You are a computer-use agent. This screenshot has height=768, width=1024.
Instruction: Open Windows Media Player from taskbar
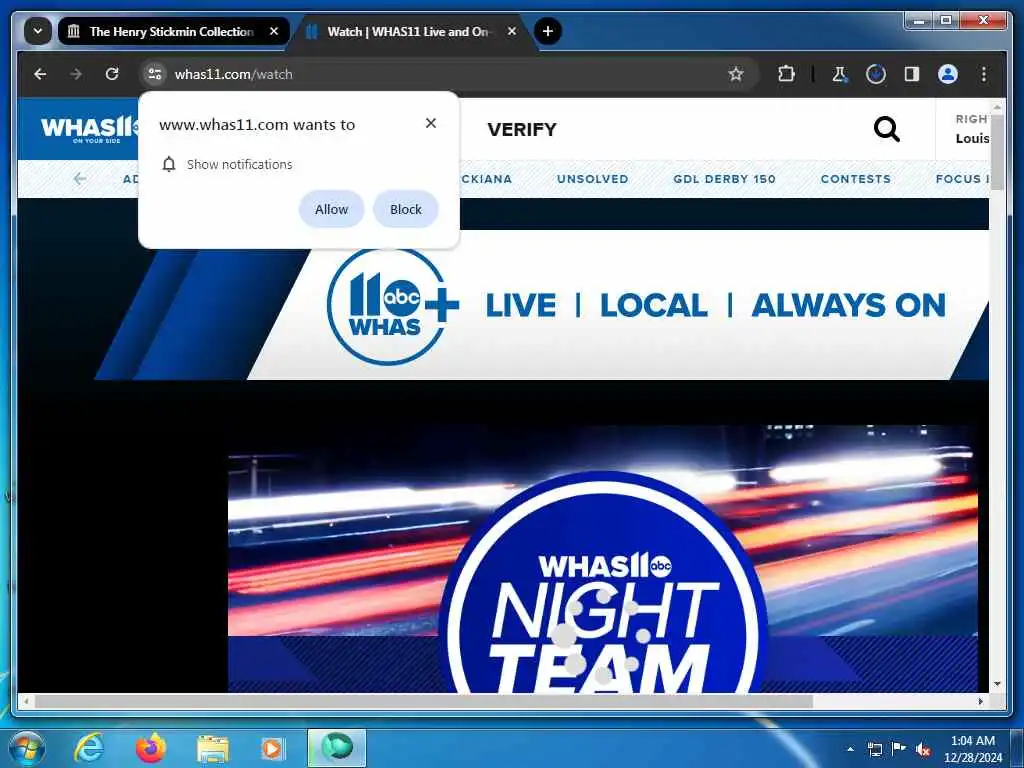tap(272, 749)
